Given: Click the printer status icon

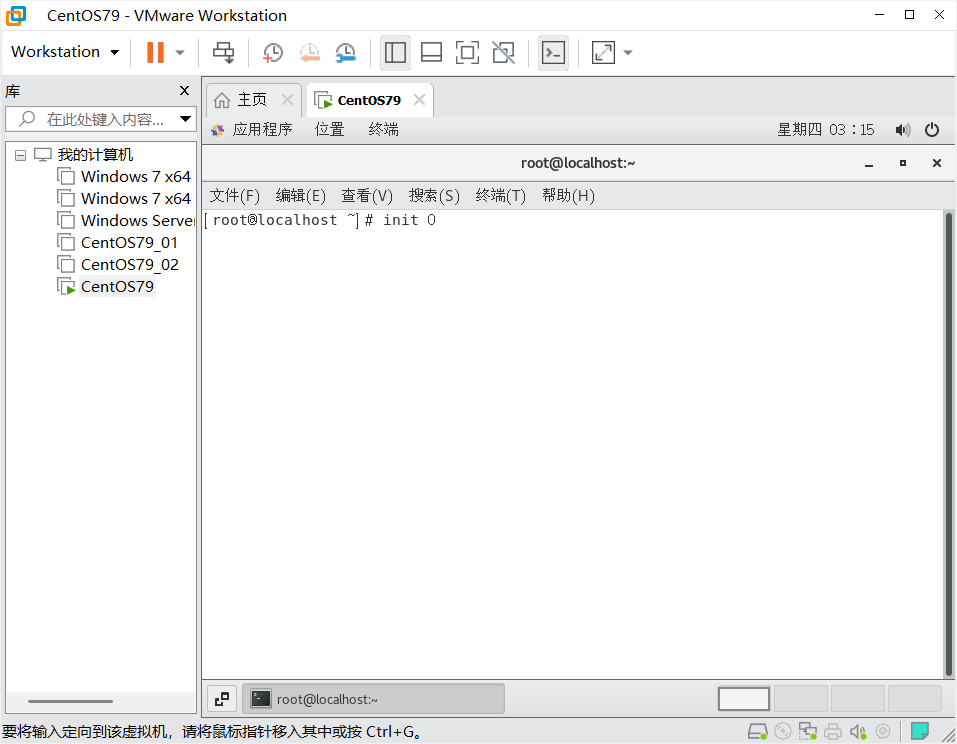Looking at the screenshot, I should click(832, 731).
